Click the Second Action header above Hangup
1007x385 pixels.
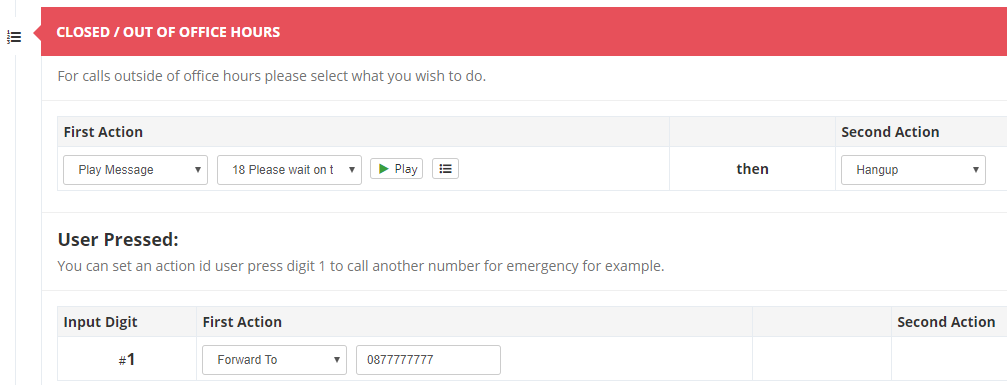[890, 132]
